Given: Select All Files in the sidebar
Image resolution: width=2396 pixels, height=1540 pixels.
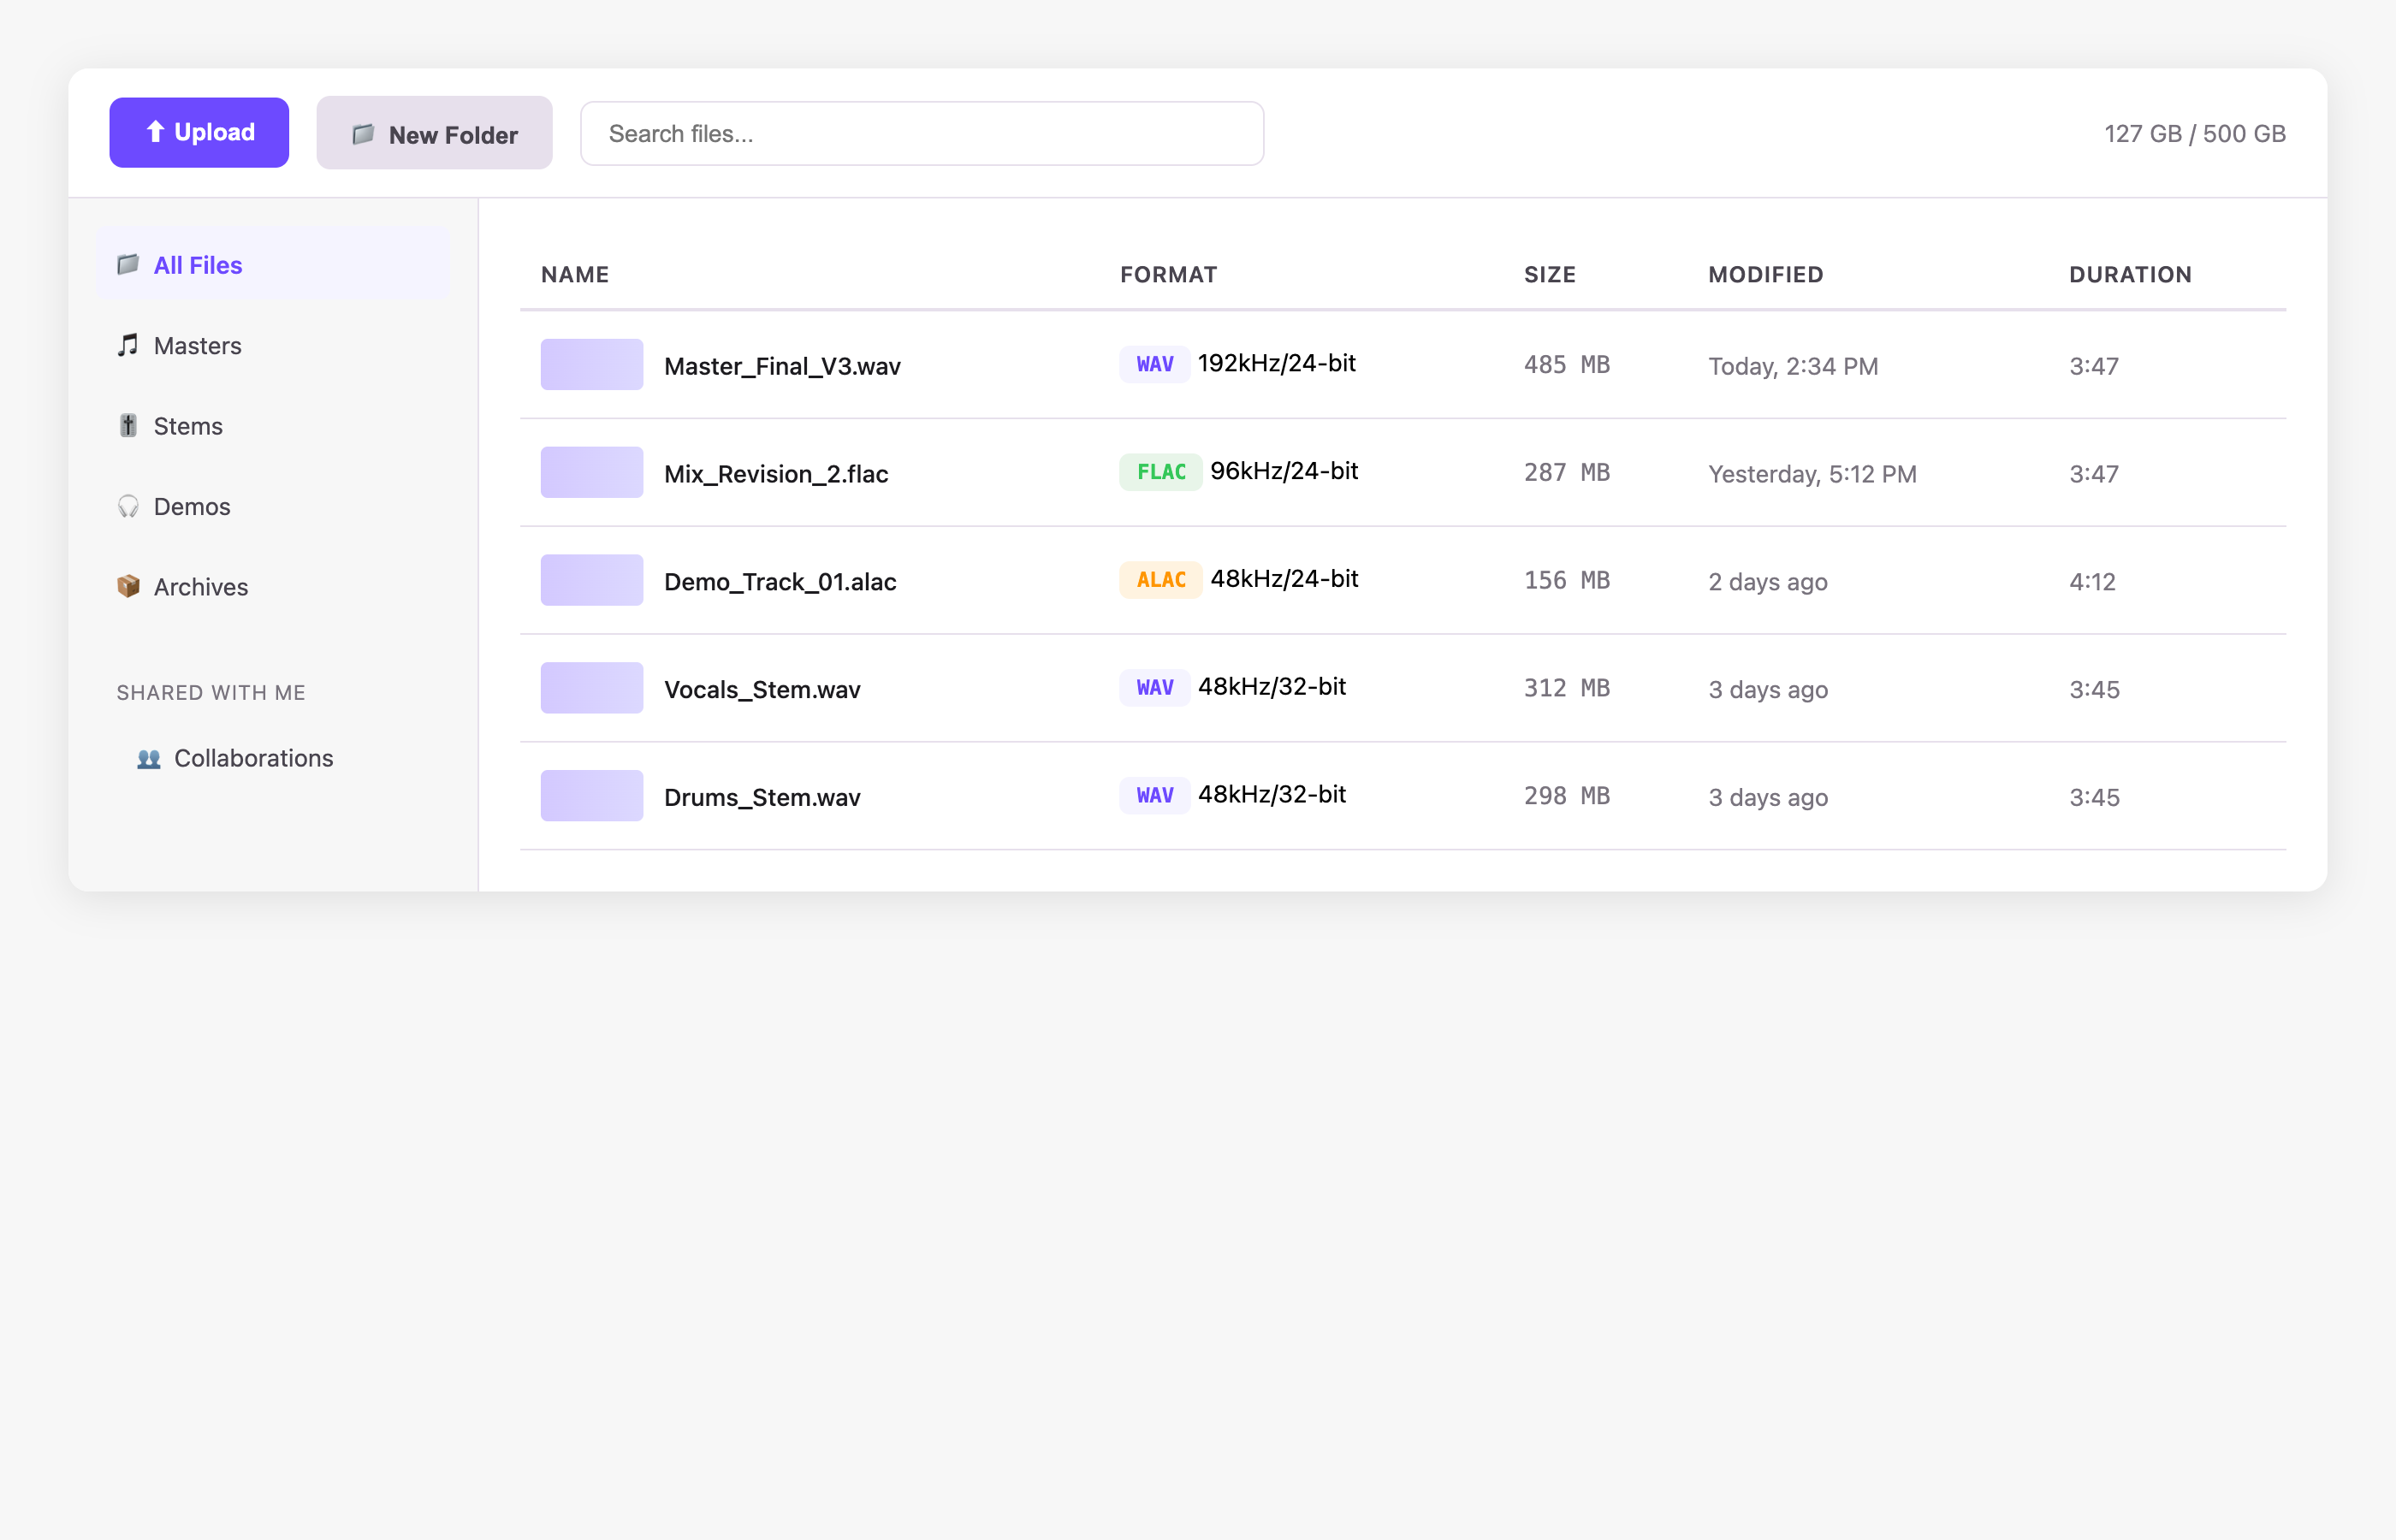Looking at the screenshot, I should click(x=197, y=264).
